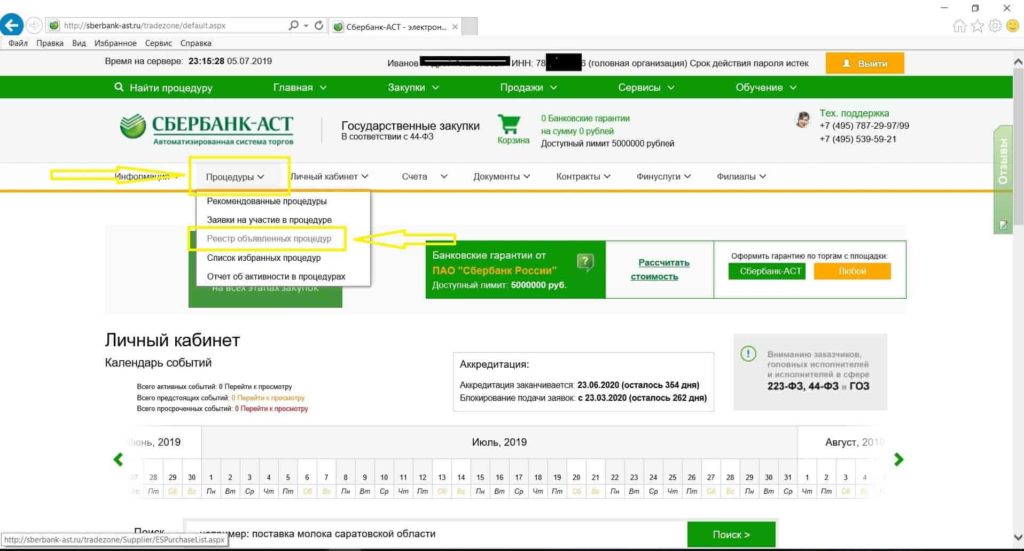Open the Справка browser menu
The width and height of the screenshot is (1024, 551).
click(x=195, y=43)
